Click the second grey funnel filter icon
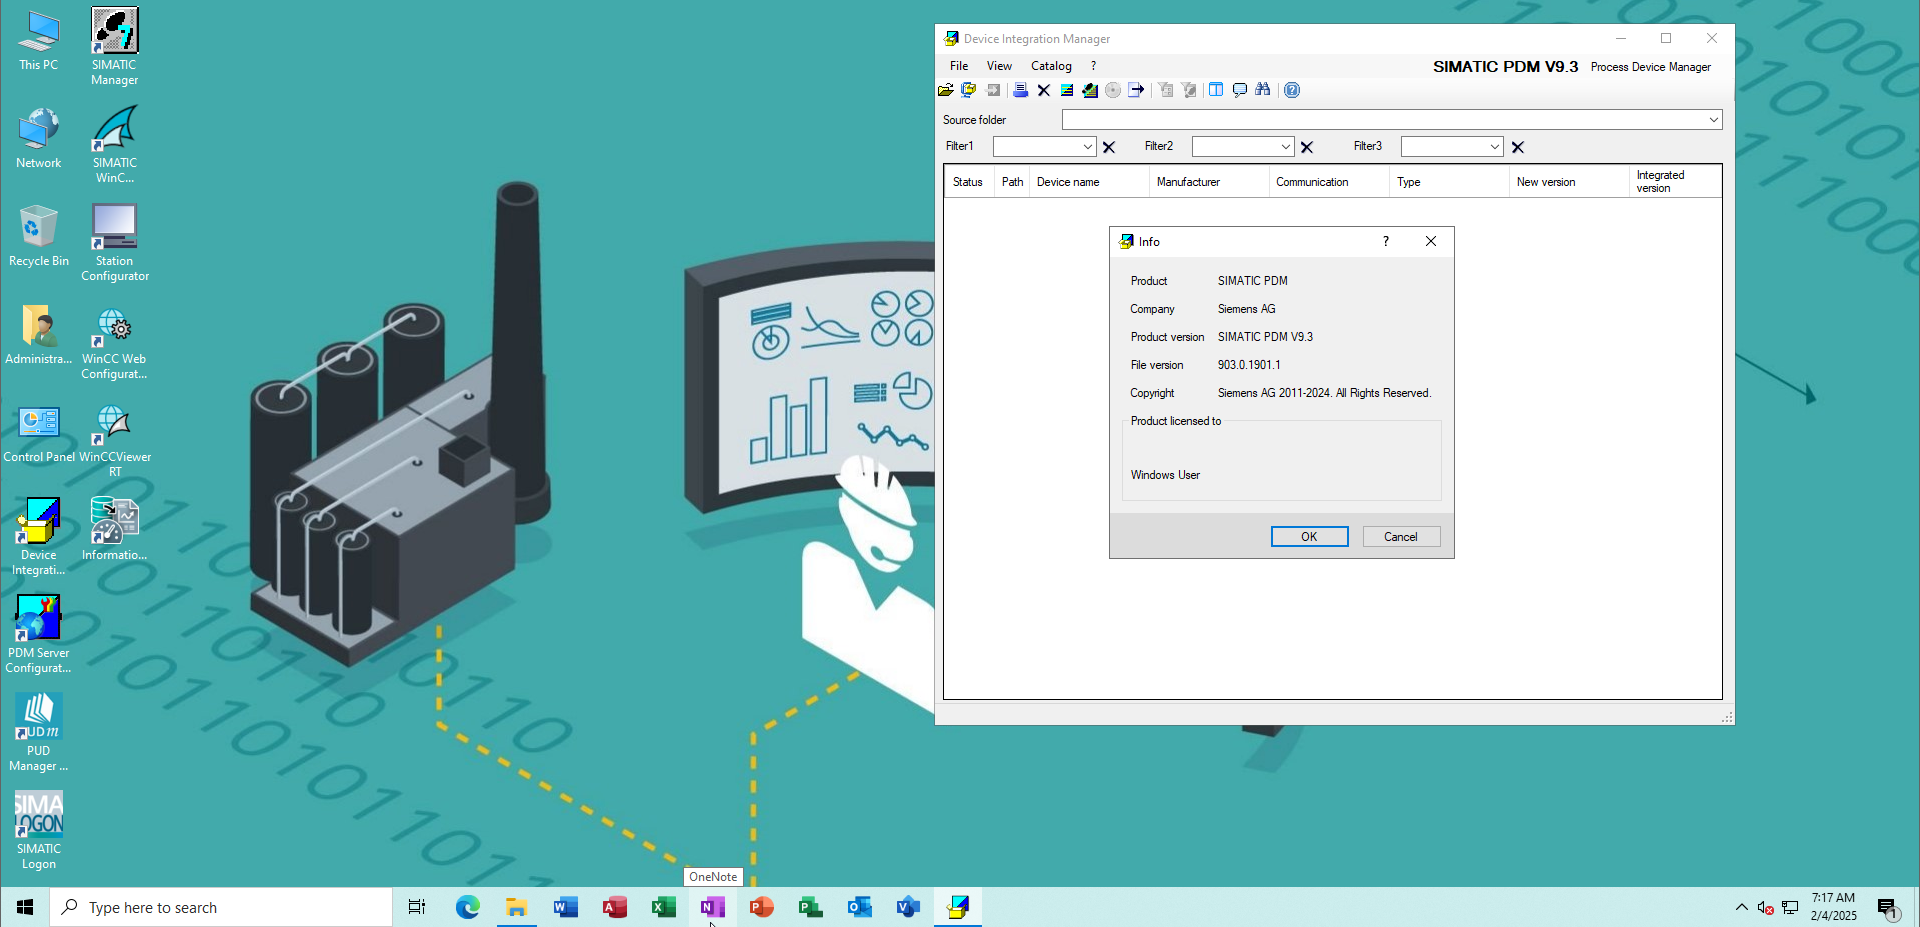The image size is (1920, 927). (1189, 90)
